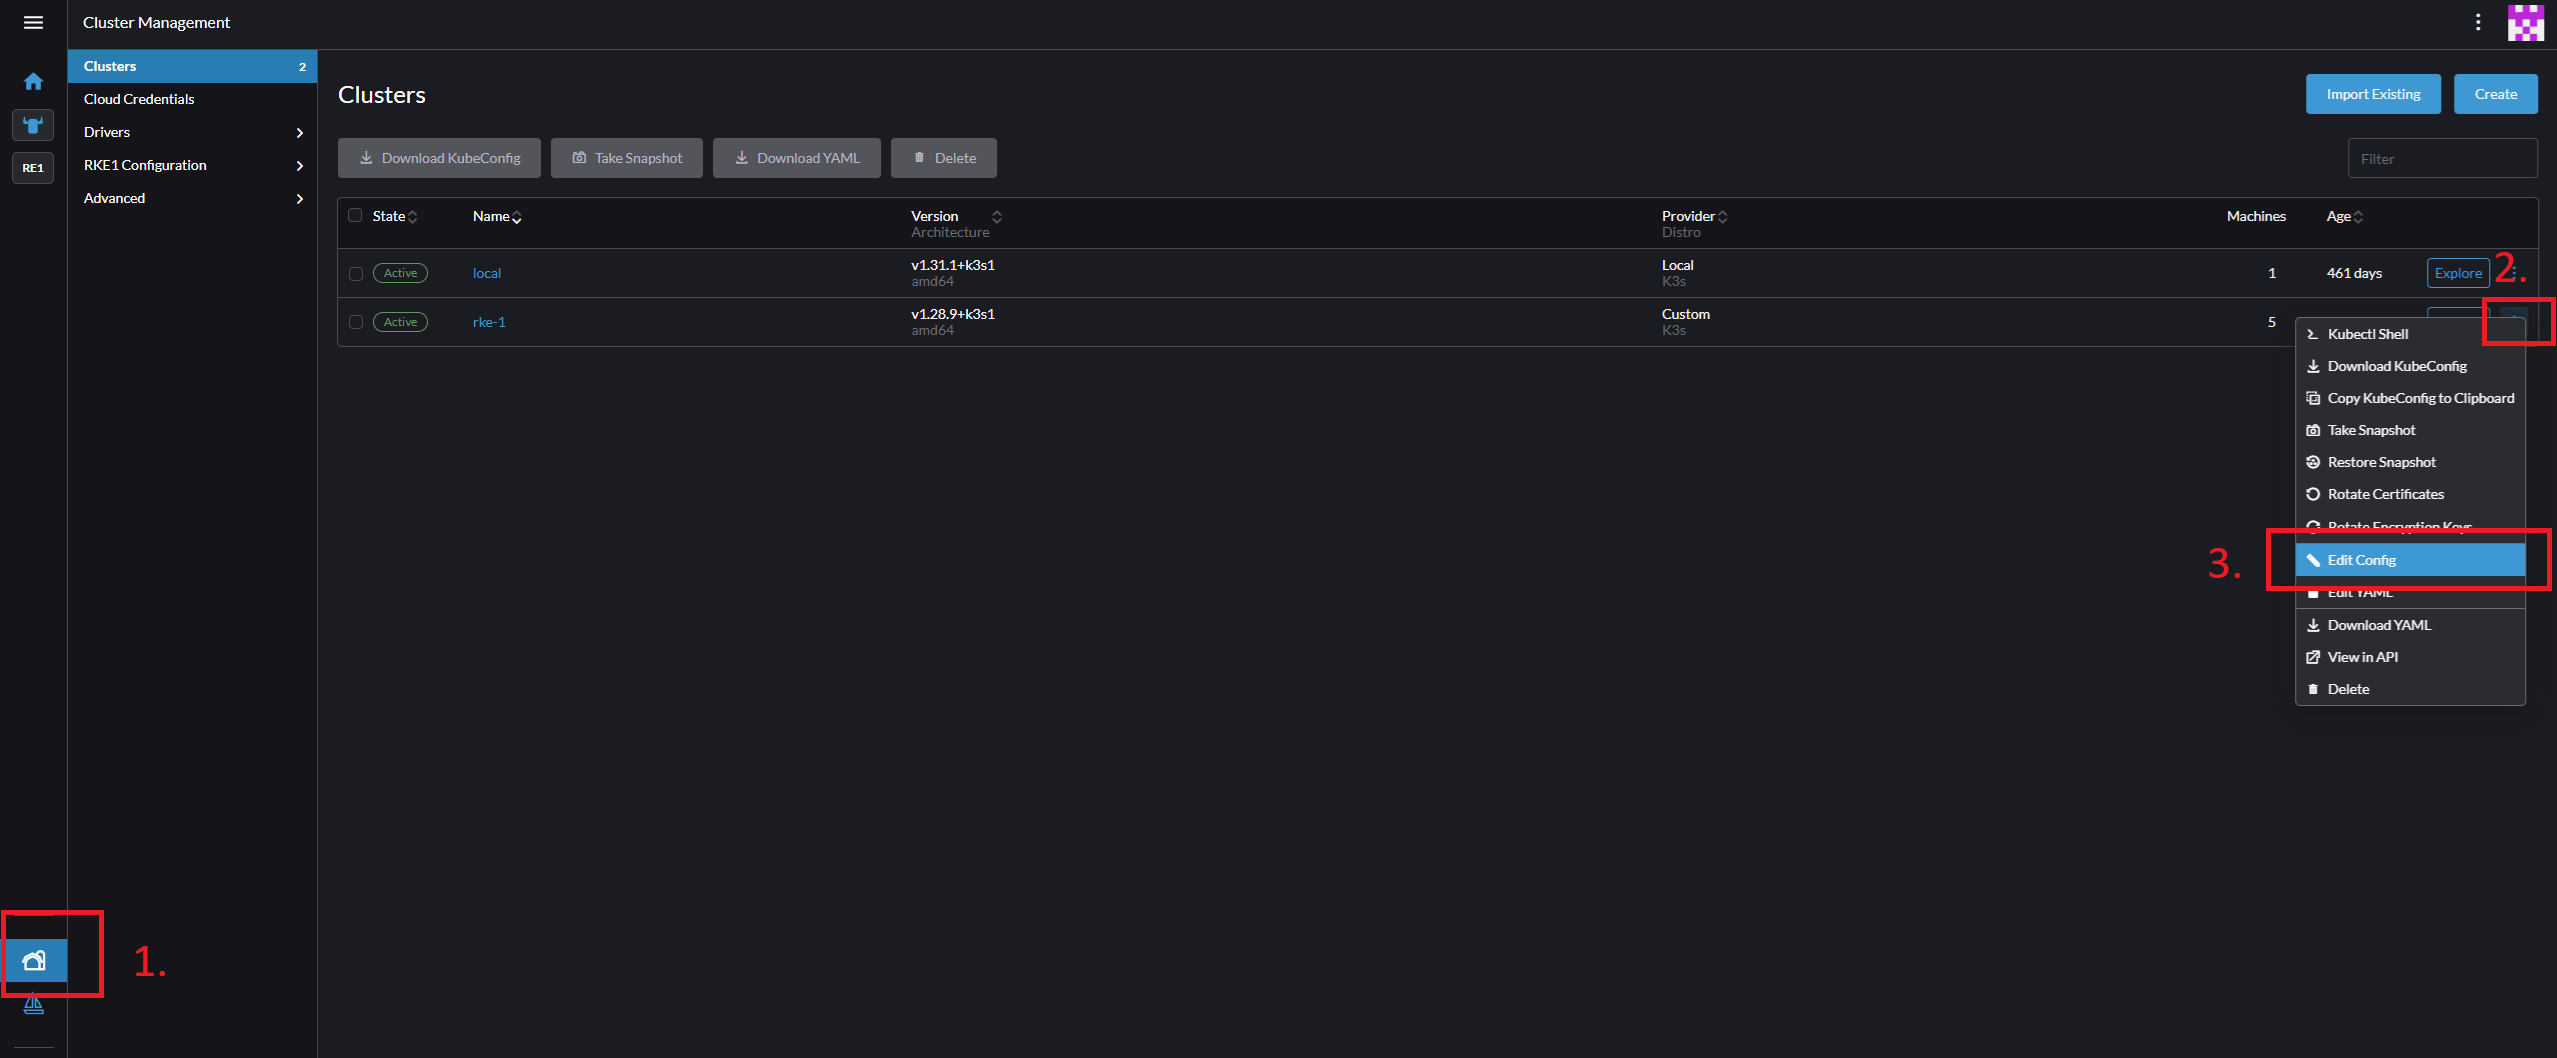Open the top-right vertical dots menu
The image size is (2557, 1058).
[x=2477, y=22]
